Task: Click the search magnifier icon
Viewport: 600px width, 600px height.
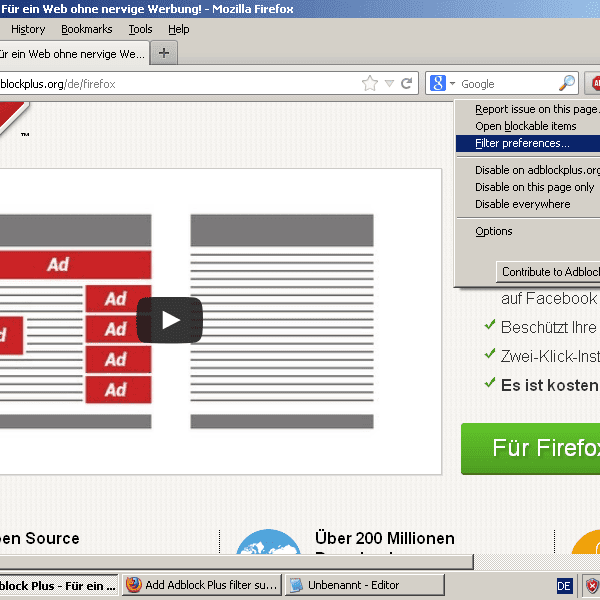Action: (x=567, y=83)
